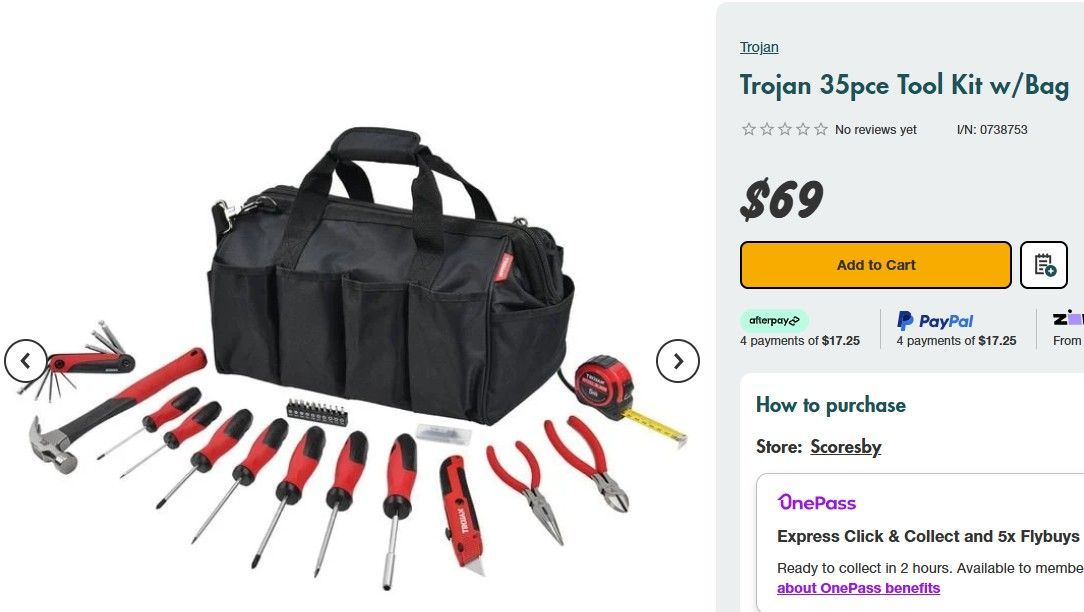Open the about OnePass benefits link
Viewport: 1084px width, 612px height.
[x=858, y=588]
